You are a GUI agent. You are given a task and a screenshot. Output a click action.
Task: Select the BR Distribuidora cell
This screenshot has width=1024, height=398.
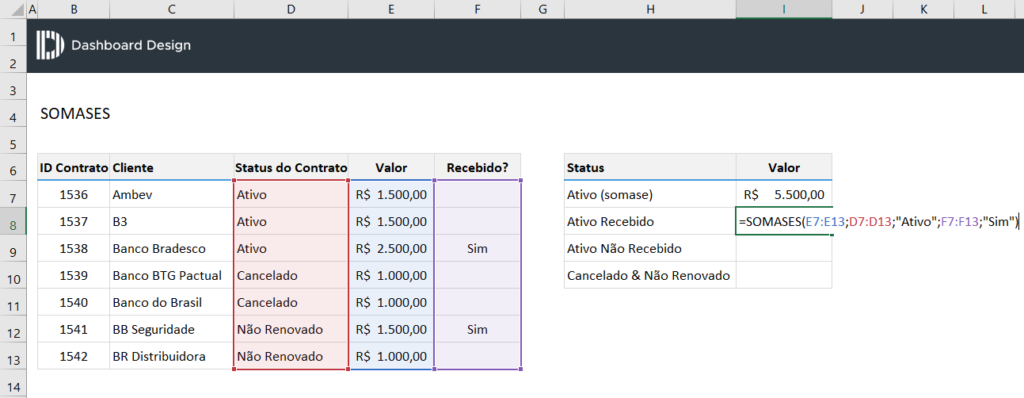click(172, 357)
